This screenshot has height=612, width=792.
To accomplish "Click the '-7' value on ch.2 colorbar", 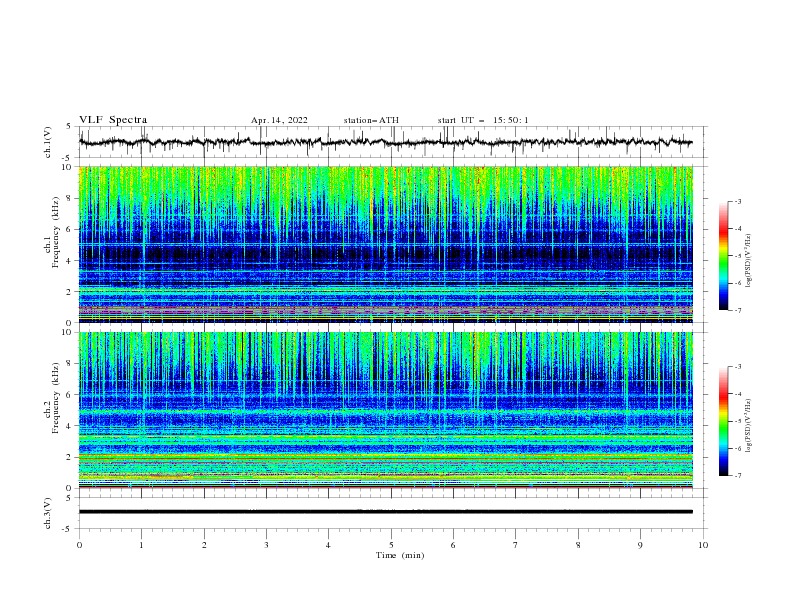I will coord(737,475).
